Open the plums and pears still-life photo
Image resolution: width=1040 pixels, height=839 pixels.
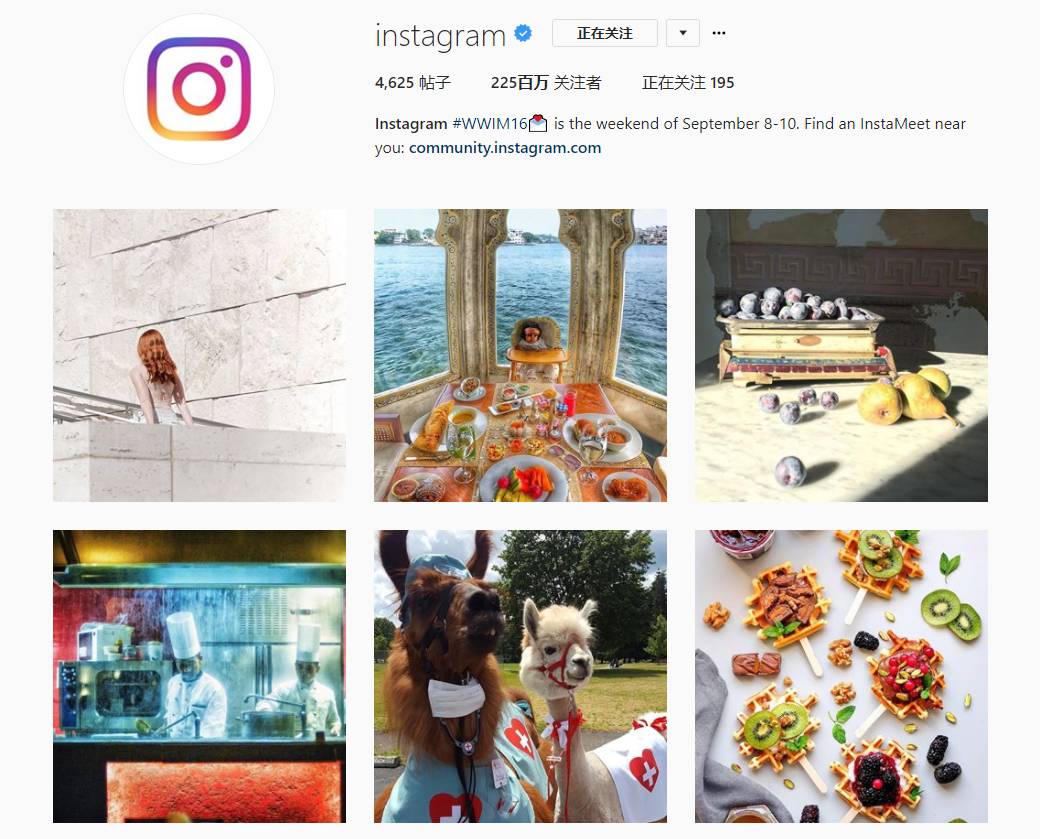842,355
